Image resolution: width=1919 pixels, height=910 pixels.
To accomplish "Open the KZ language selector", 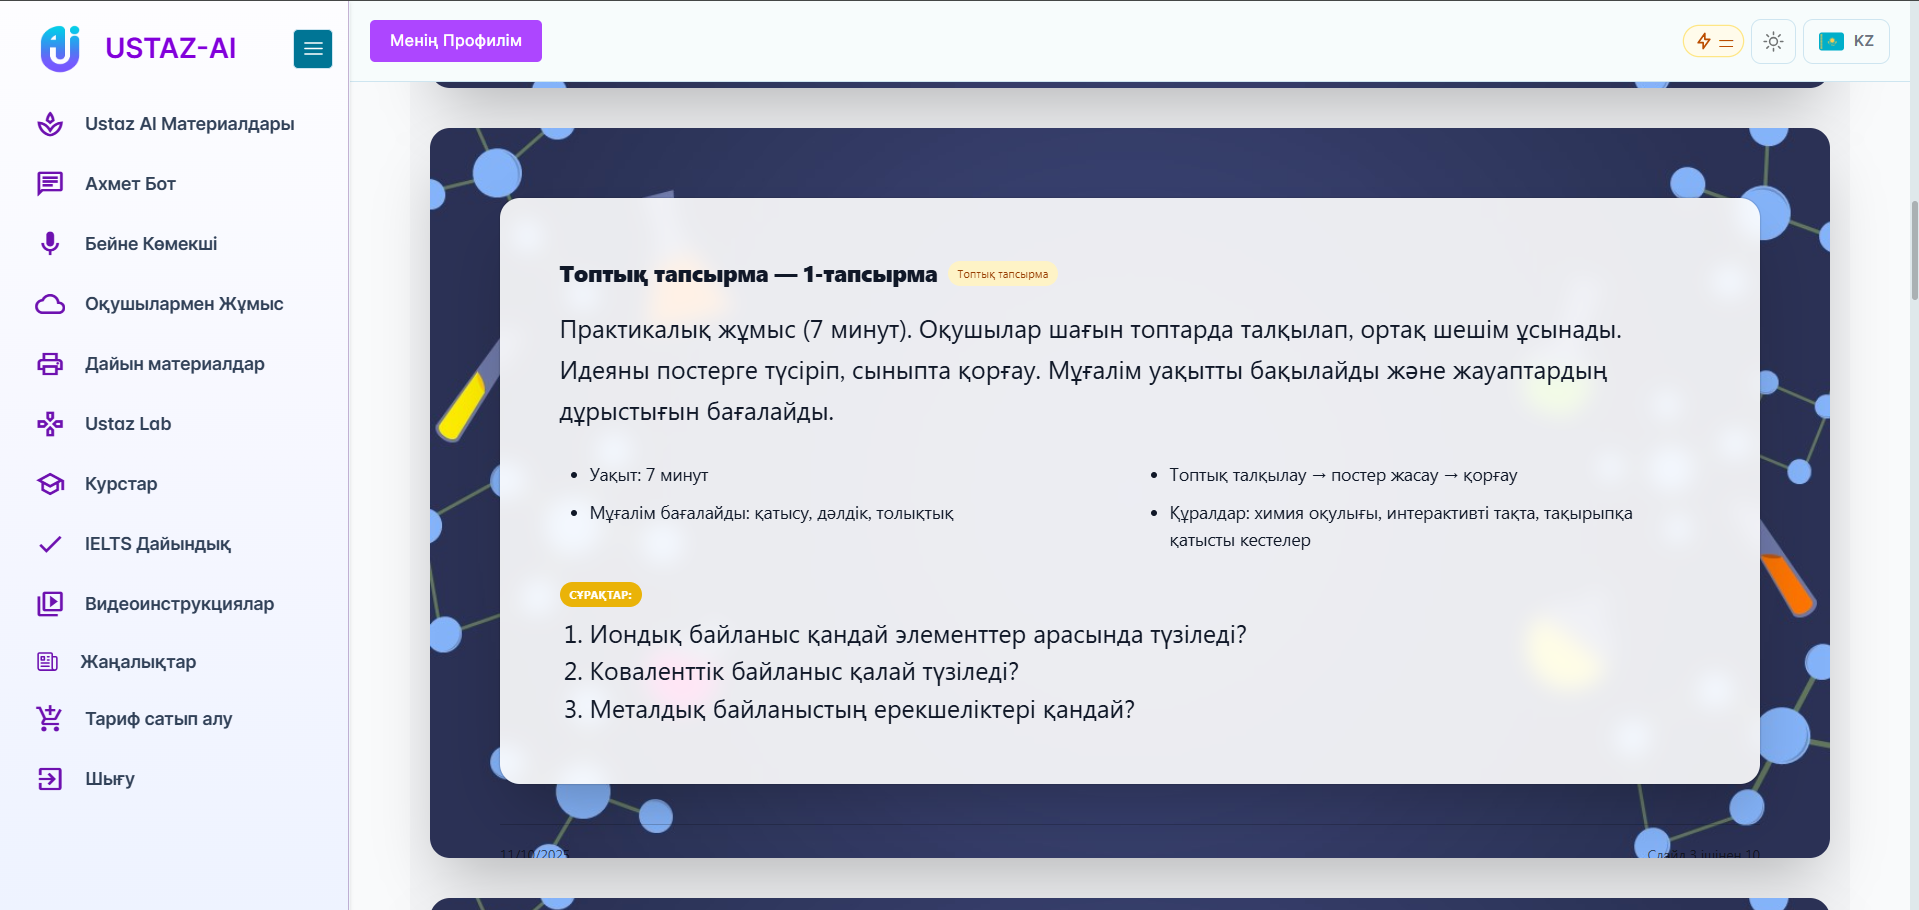I will point(1845,41).
